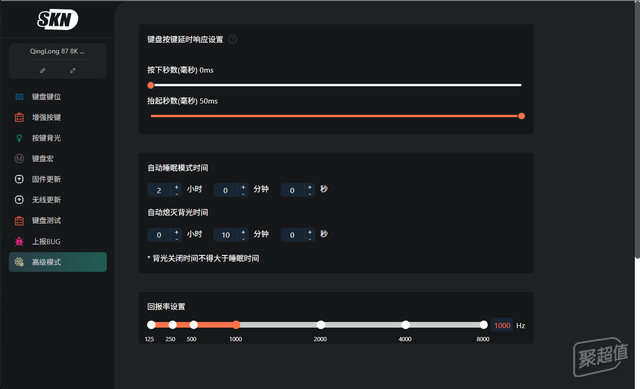The image size is (640, 389).
Task: Click the 自动睡眠模式时间 seconds field
Action: click(x=292, y=190)
